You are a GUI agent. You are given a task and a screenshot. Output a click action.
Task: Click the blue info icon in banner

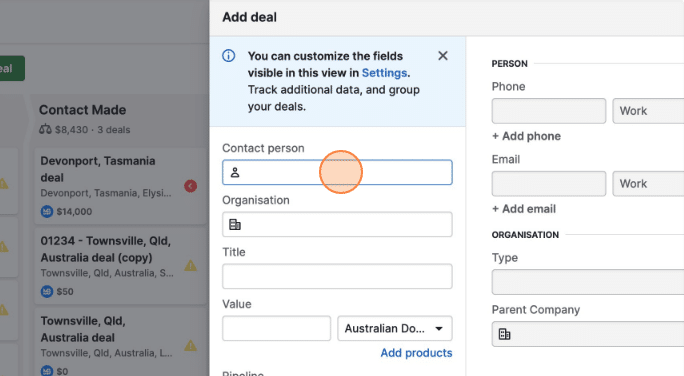[229, 56]
